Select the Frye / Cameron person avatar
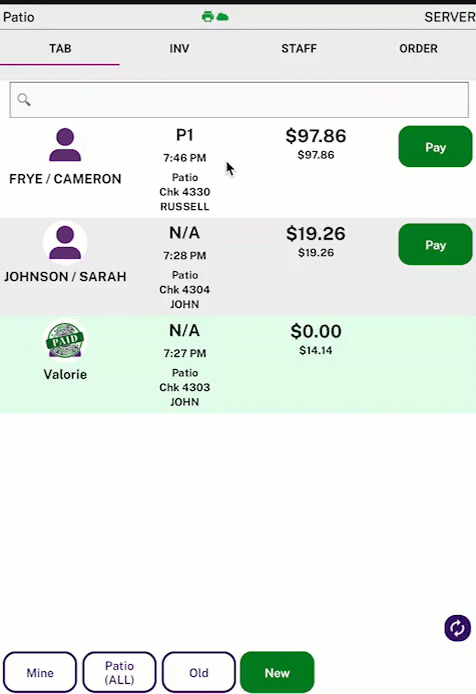Viewport: 476px width, 694px height. point(65,145)
